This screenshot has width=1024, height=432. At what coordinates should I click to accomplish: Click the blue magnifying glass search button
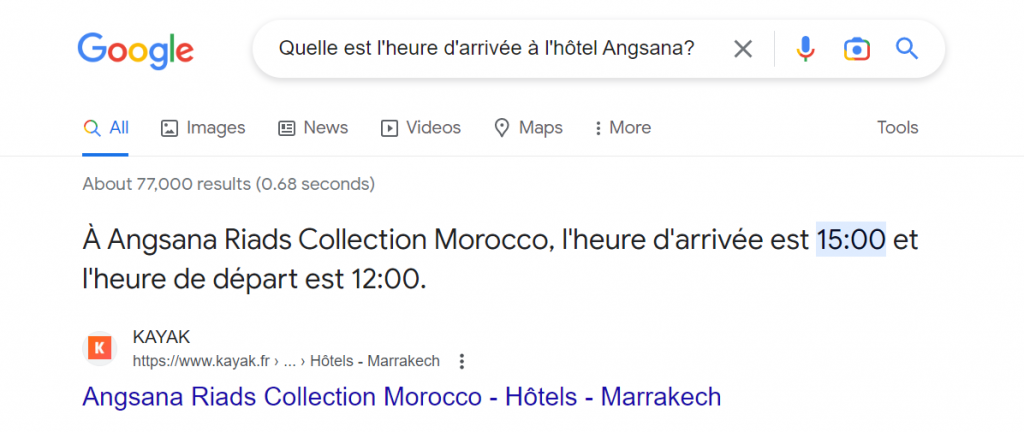907,49
